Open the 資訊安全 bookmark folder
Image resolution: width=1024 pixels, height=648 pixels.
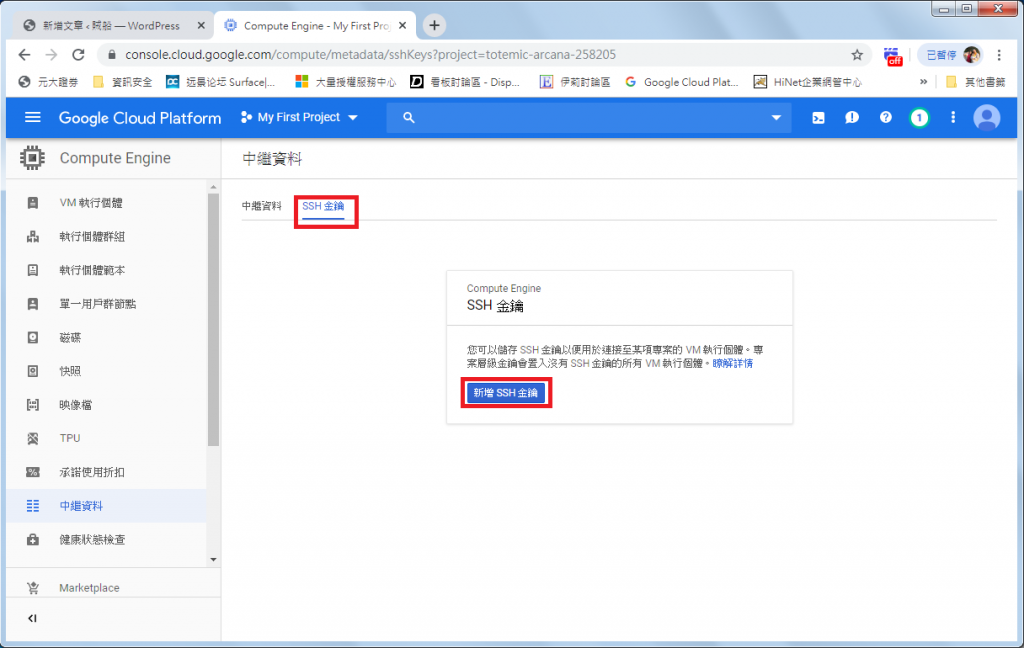coord(122,82)
